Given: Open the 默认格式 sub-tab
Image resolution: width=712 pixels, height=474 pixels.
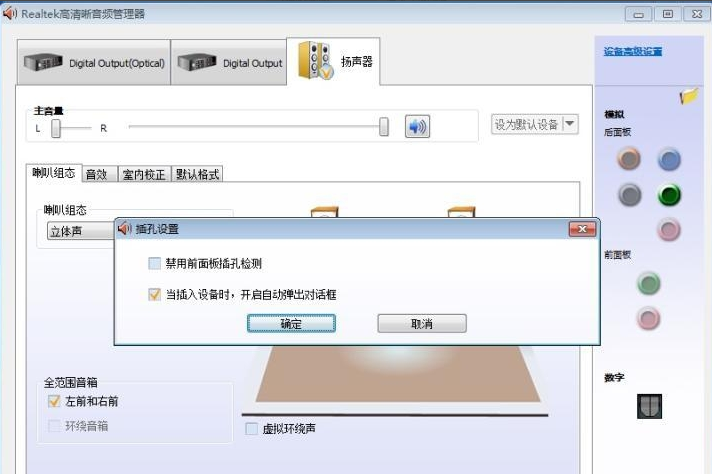Looking at the screenshot, I should (198, 174).
